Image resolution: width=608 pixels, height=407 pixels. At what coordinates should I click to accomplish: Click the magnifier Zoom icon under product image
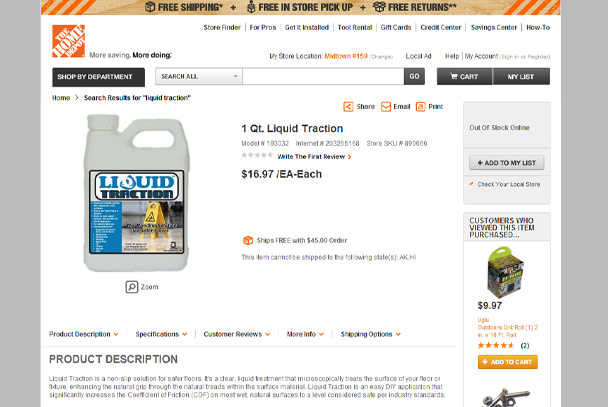pos(132,287)
